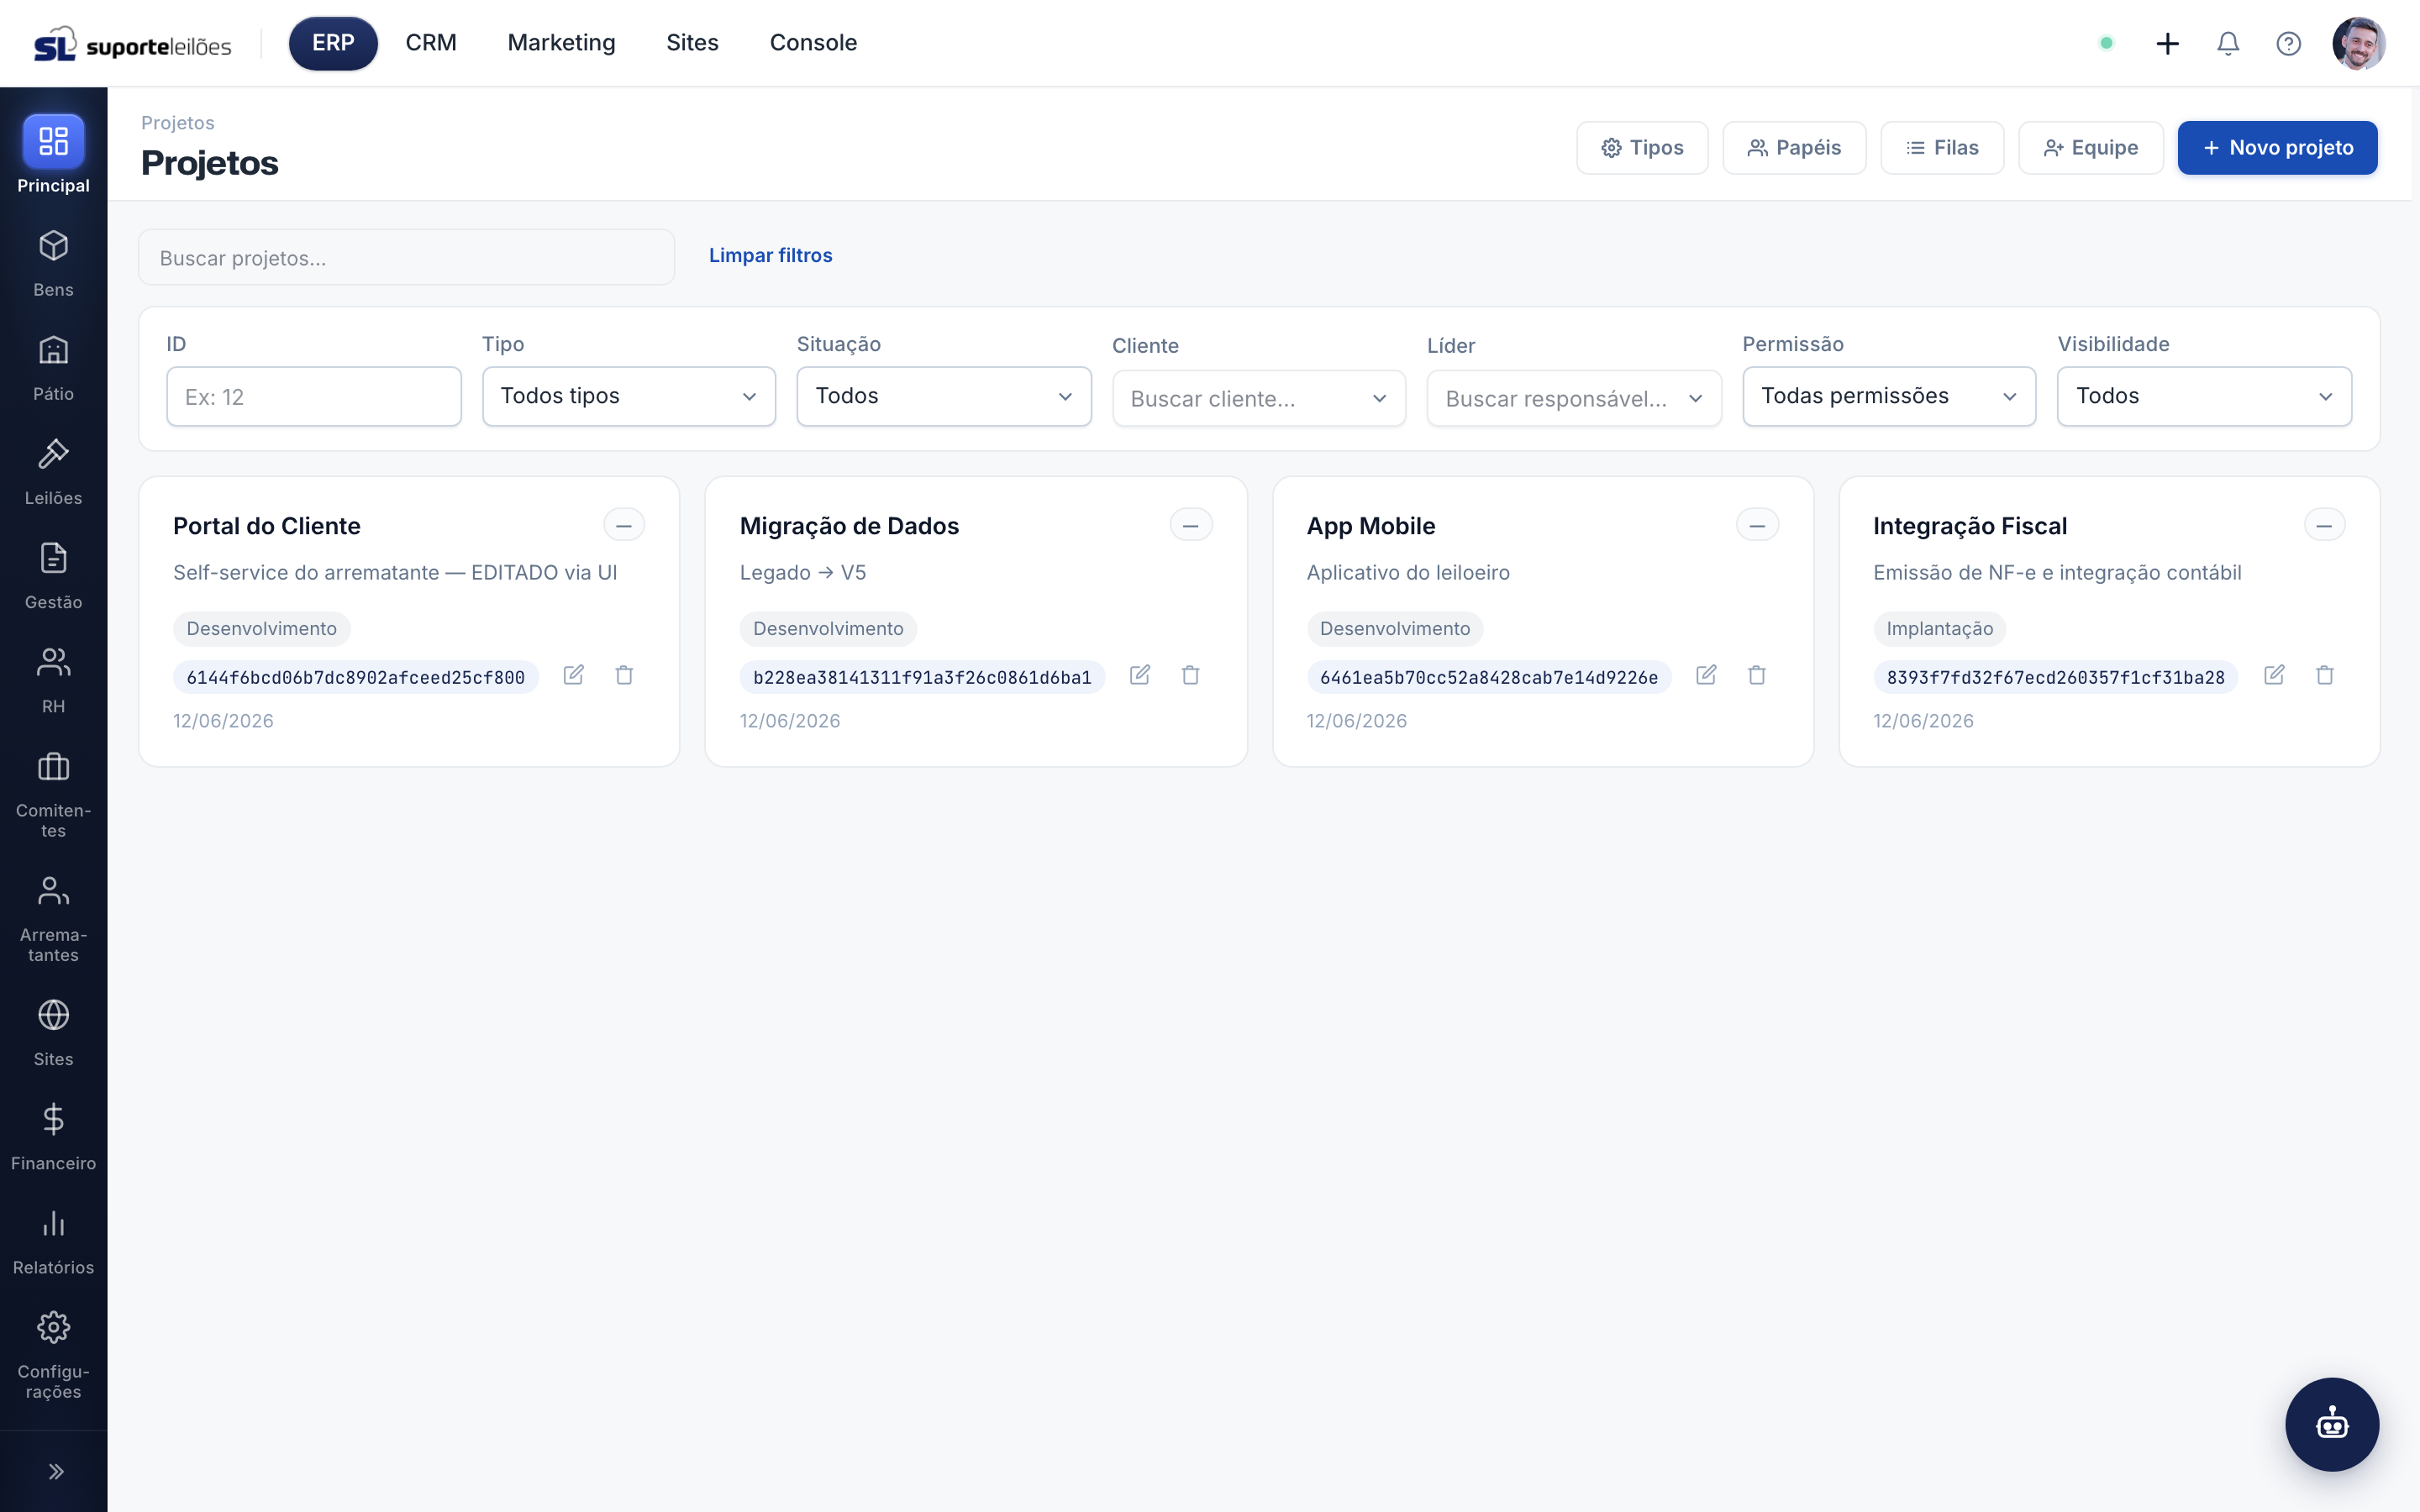Open the Tipos settings button
This screenshot has width=2420, height=1512.
(x=1642, y=148)
